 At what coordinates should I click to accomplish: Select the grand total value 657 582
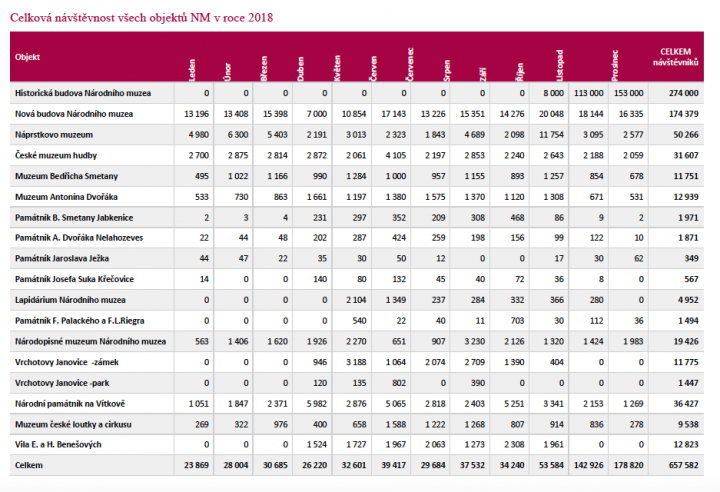(683, 465)
